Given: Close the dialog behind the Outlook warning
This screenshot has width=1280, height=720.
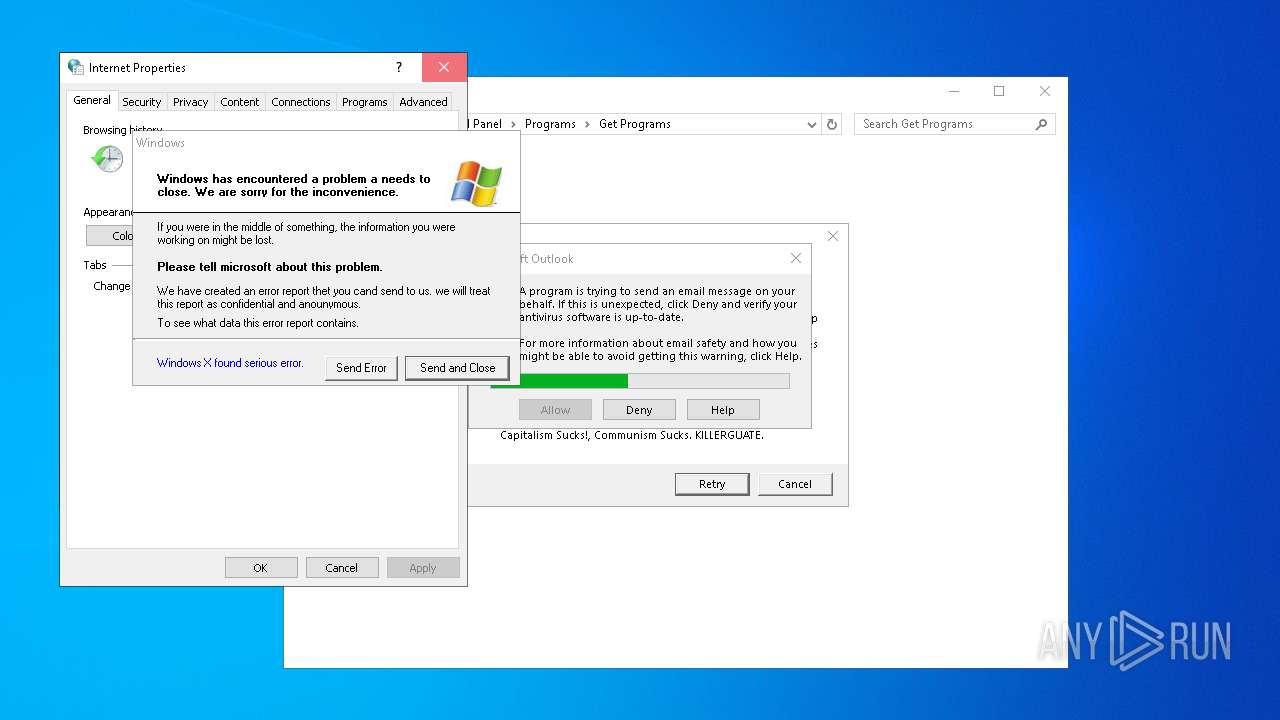Looking at the screenshot, I should [833, 236].
